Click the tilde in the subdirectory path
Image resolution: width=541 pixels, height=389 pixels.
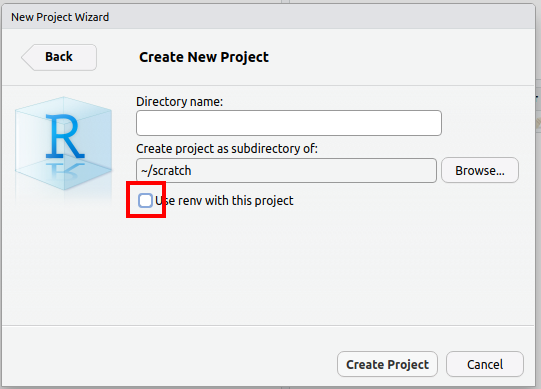(x=144, y=171)
